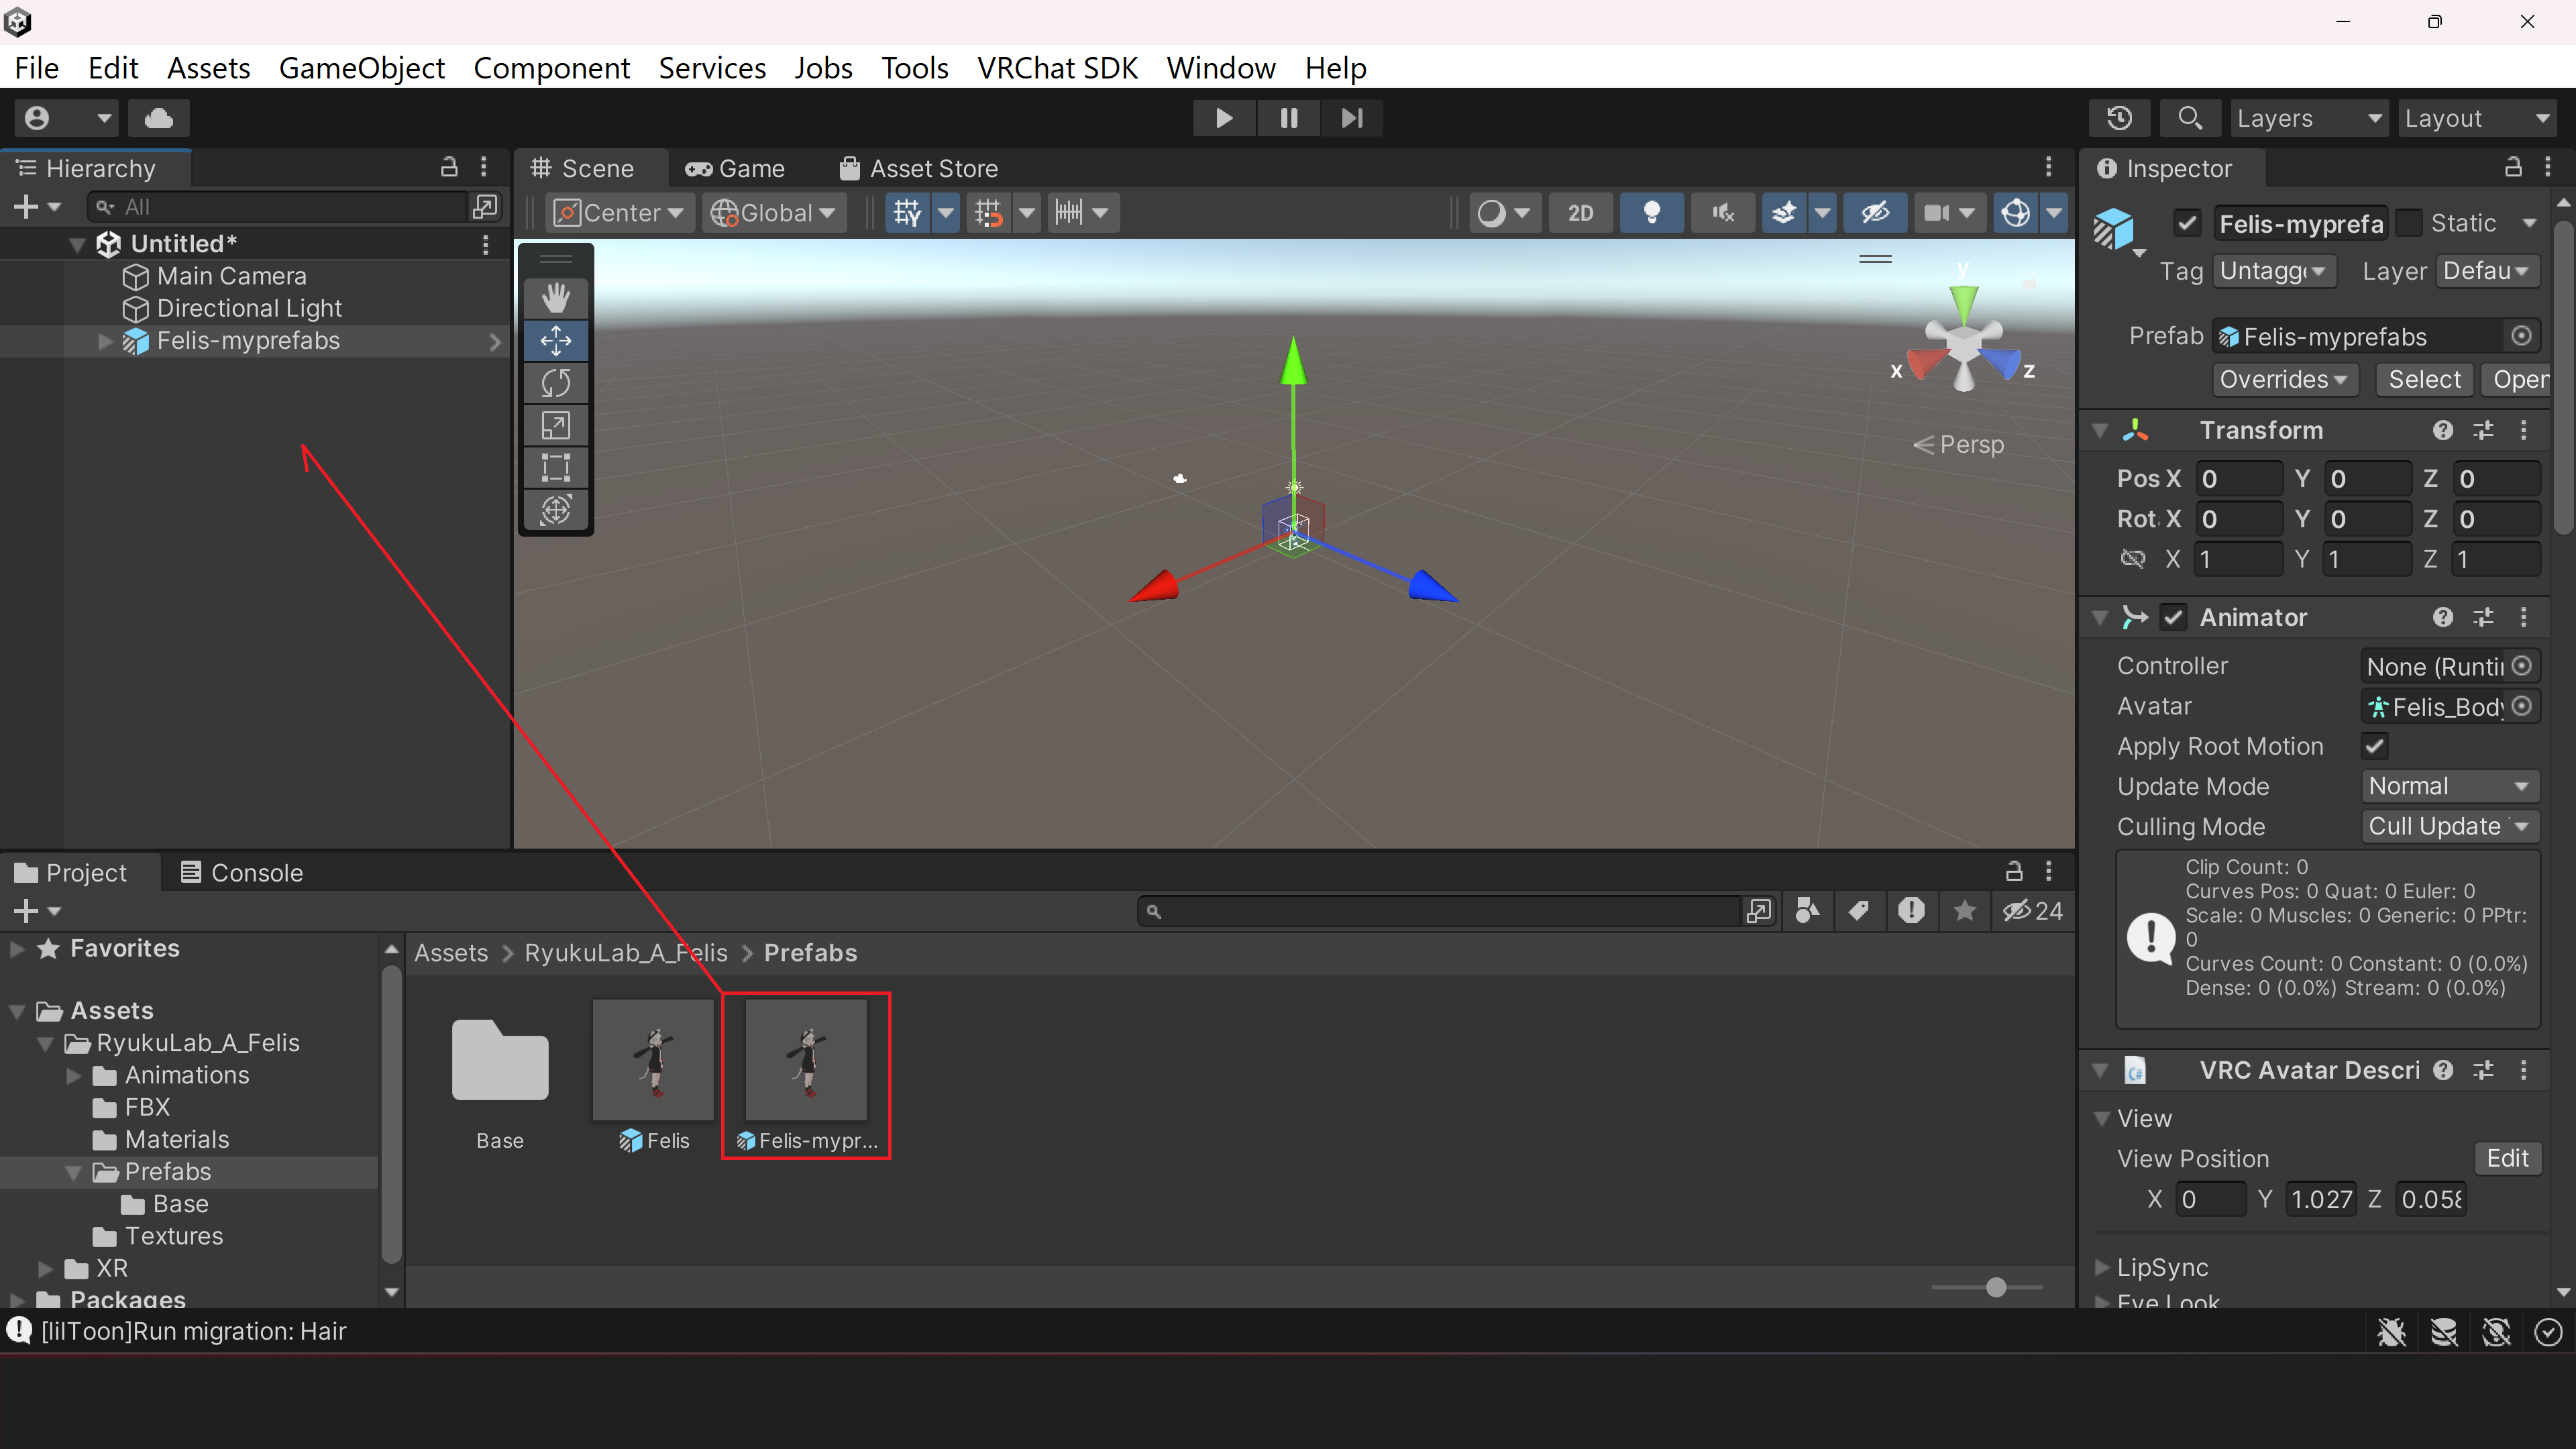Image resolution: width=2576 pixels, height=1449 pixels.
Task: Toggle Apply Root Motion checkbox
Action: pos(2375,746)
